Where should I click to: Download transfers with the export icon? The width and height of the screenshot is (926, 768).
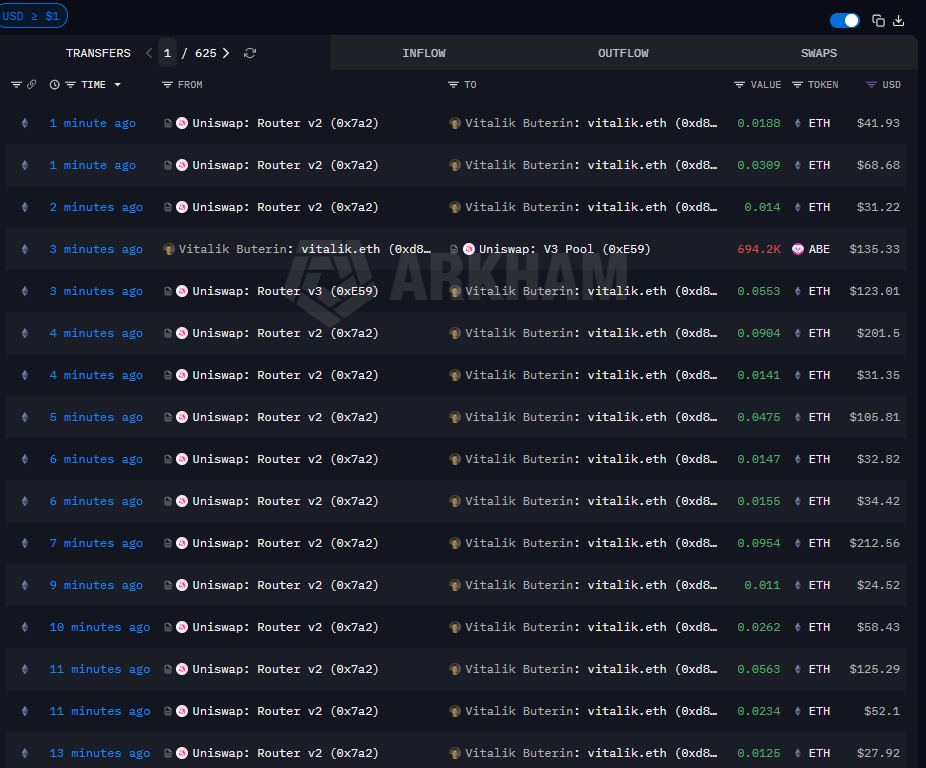point(898,21)
